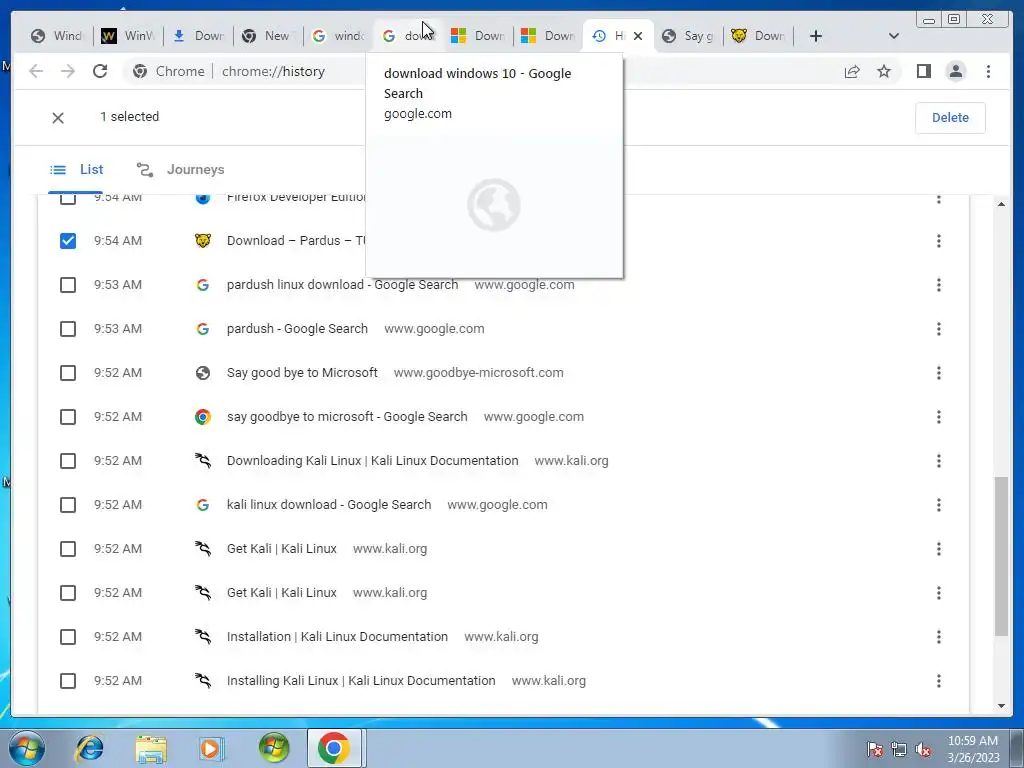Switch to the Journeys tab

click(x=180, y=170)
